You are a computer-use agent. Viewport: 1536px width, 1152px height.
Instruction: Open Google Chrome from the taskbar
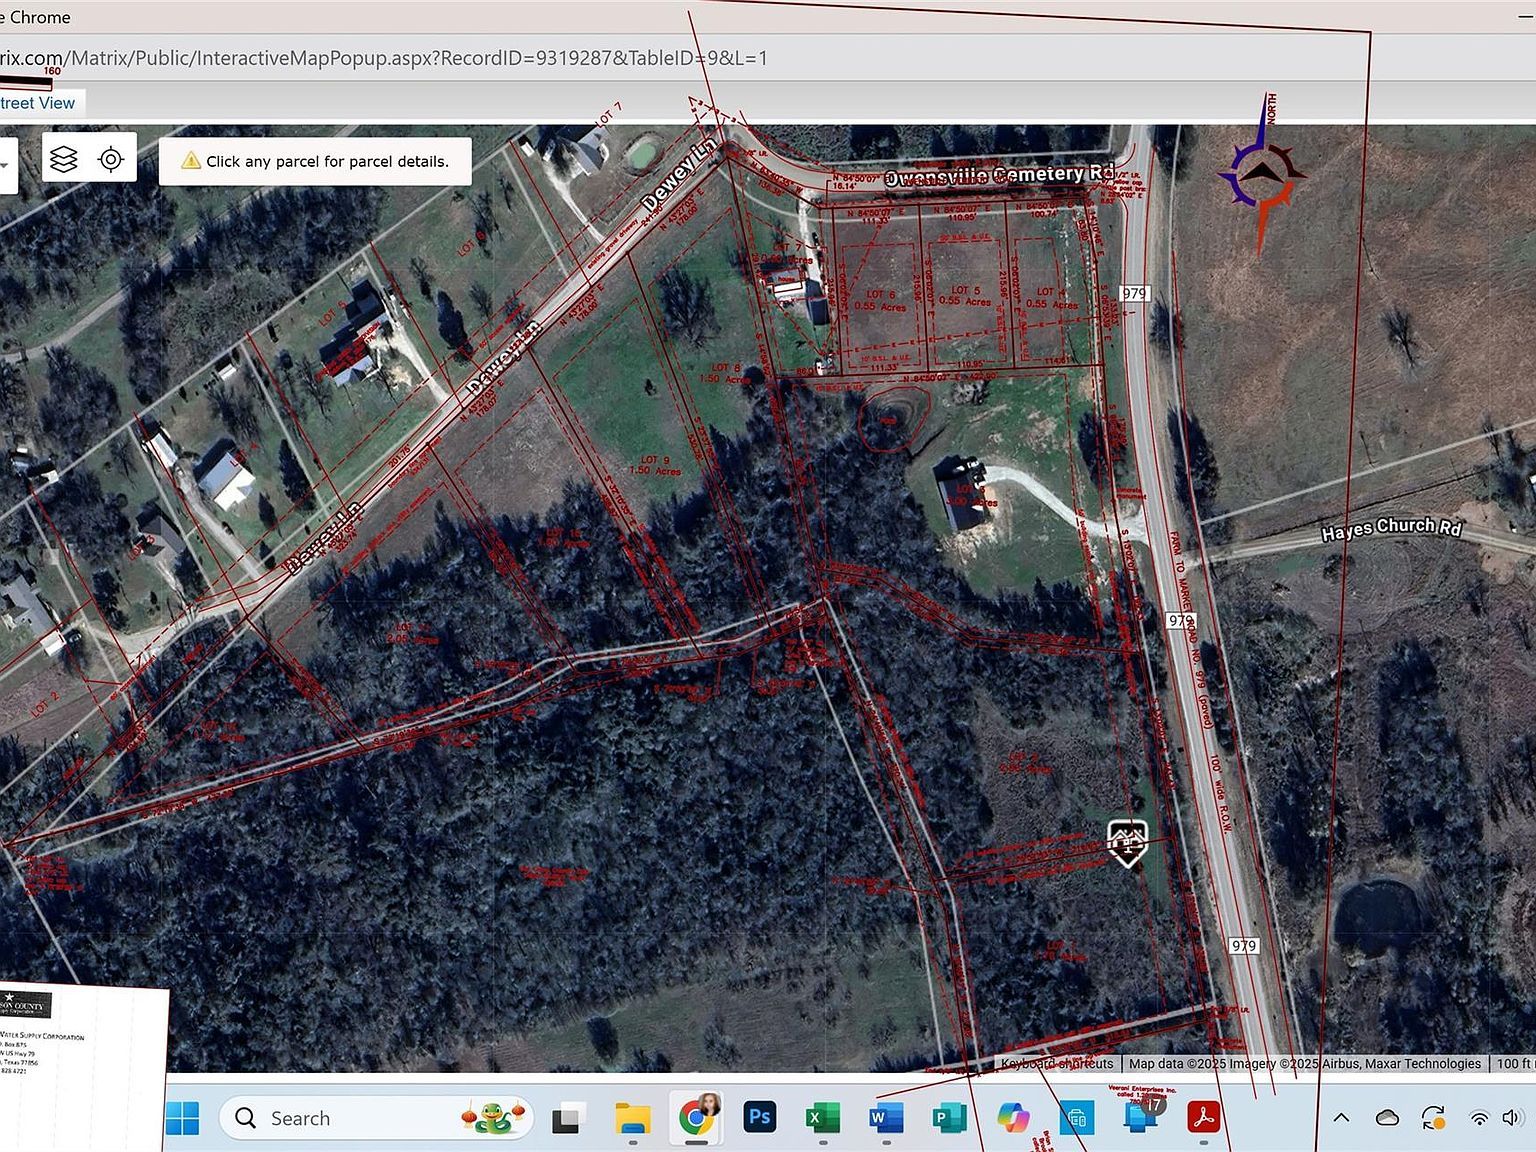click(695, 1118)
